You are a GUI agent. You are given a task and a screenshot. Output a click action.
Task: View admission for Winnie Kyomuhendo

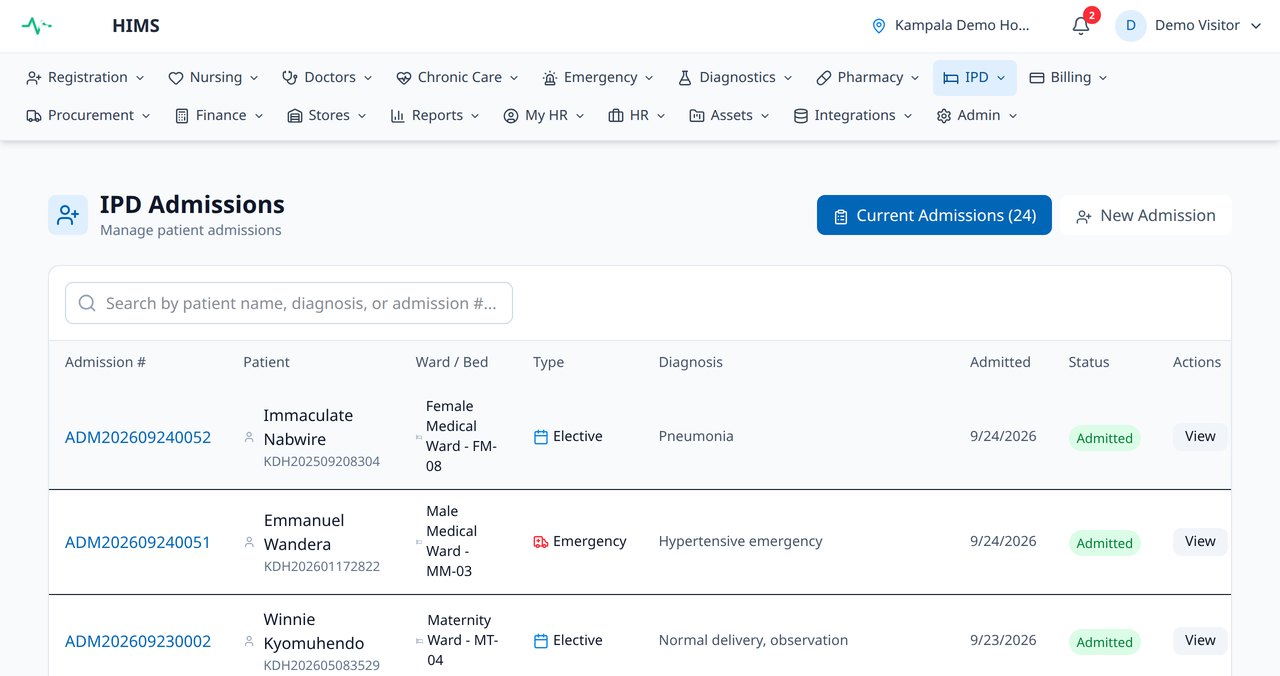(1200, 641)
